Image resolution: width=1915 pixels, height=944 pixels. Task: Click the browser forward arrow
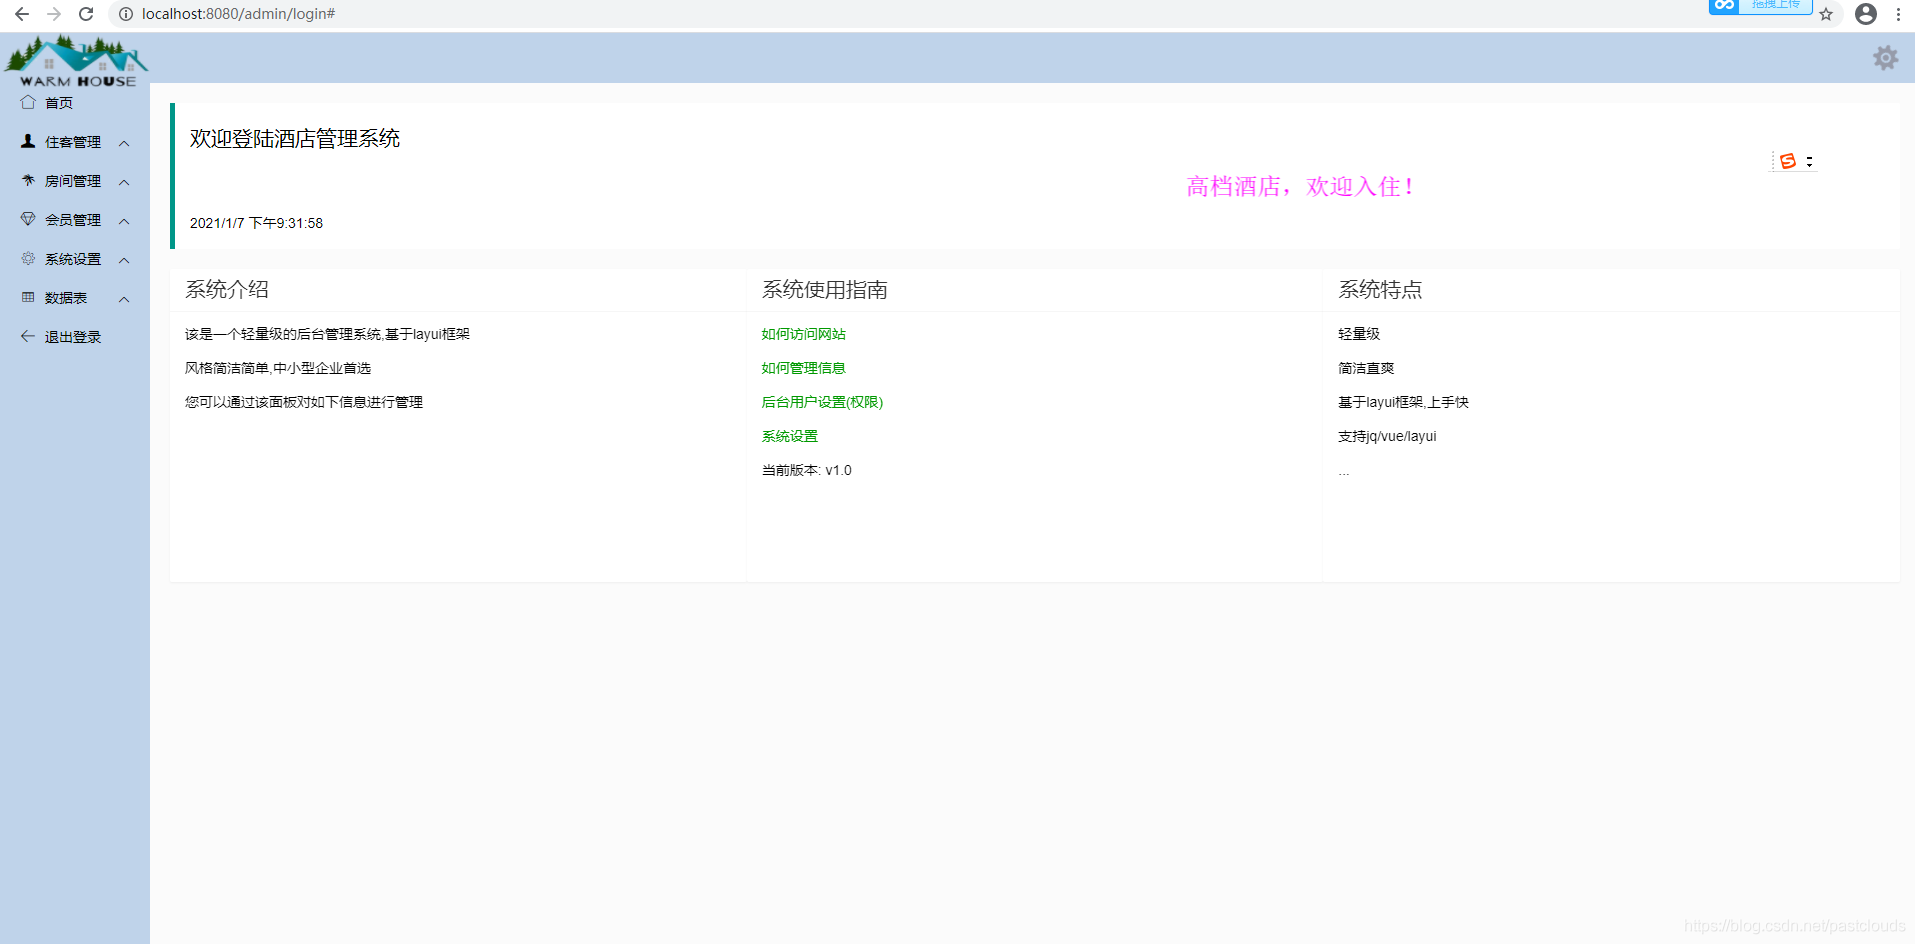click(x=54, y=14)
